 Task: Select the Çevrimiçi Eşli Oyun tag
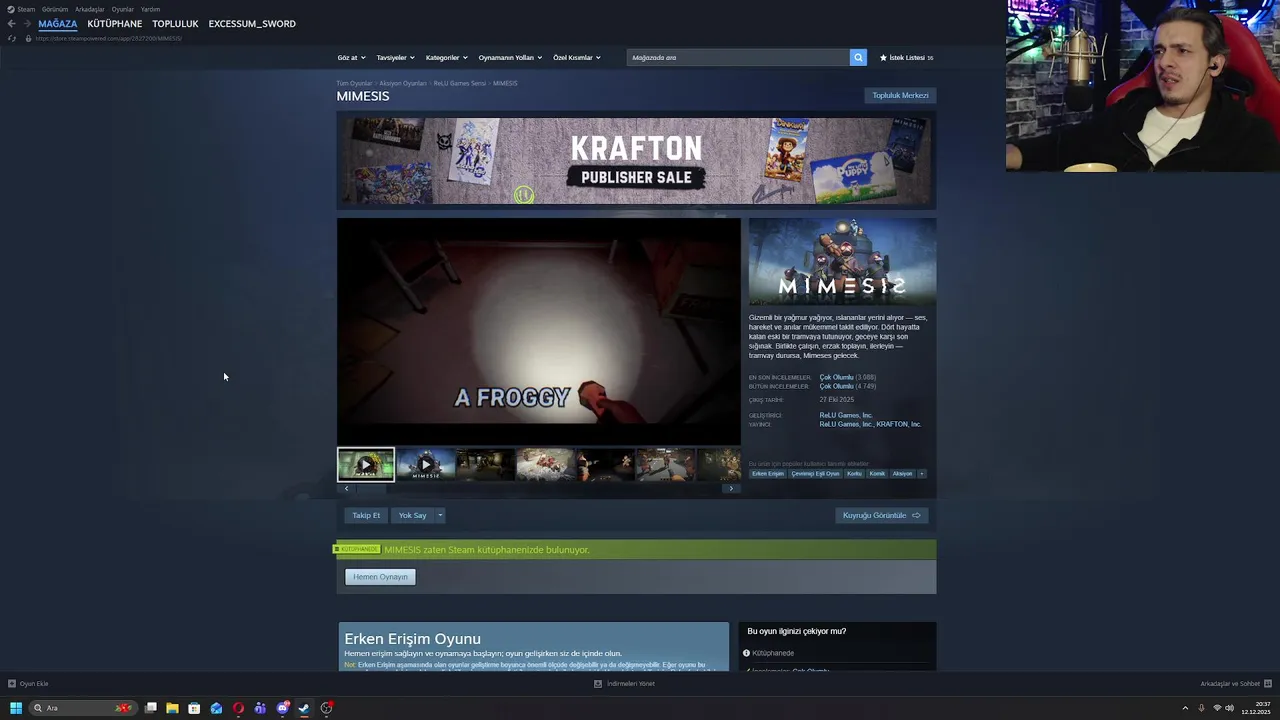(x=815, y=474)
